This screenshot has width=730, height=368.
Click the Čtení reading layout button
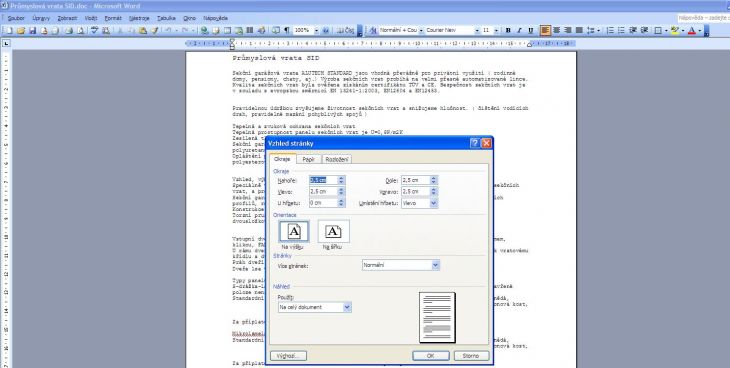[346, 31]
